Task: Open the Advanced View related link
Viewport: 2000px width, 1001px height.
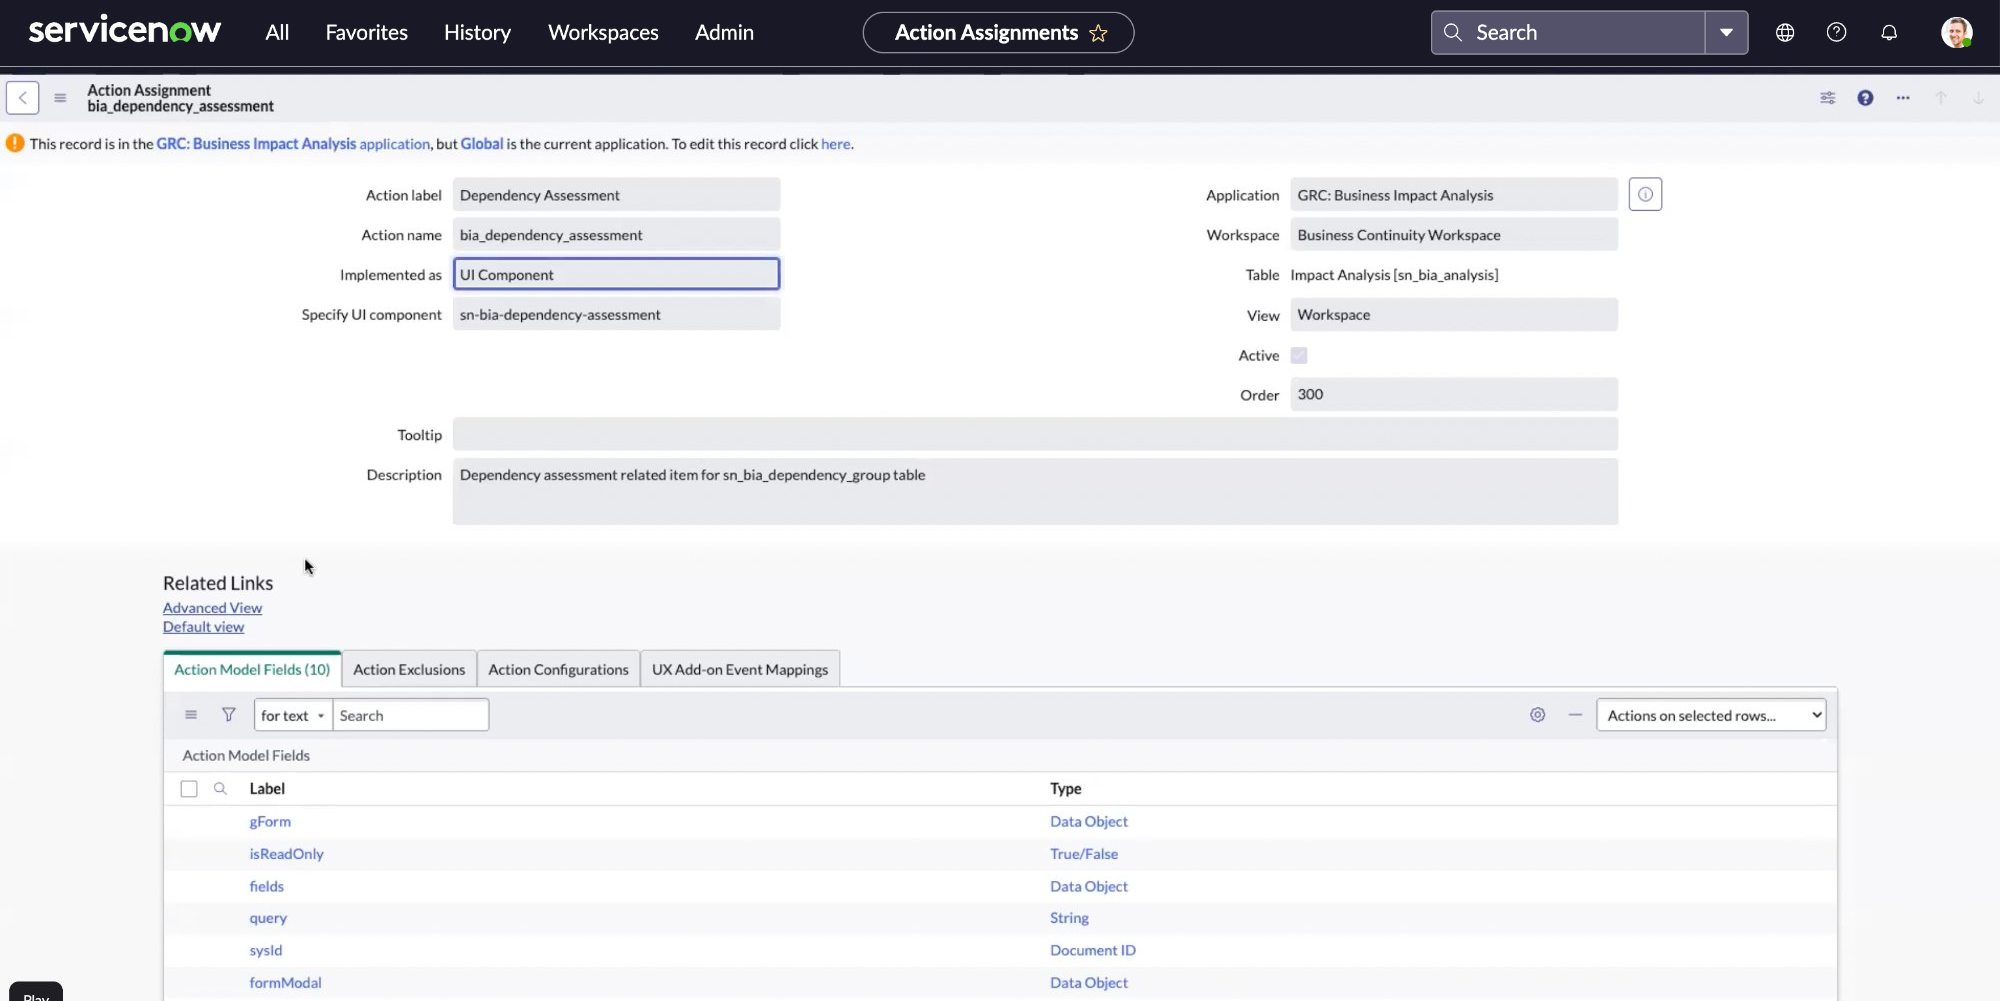Action: click(x=212, y=608)
